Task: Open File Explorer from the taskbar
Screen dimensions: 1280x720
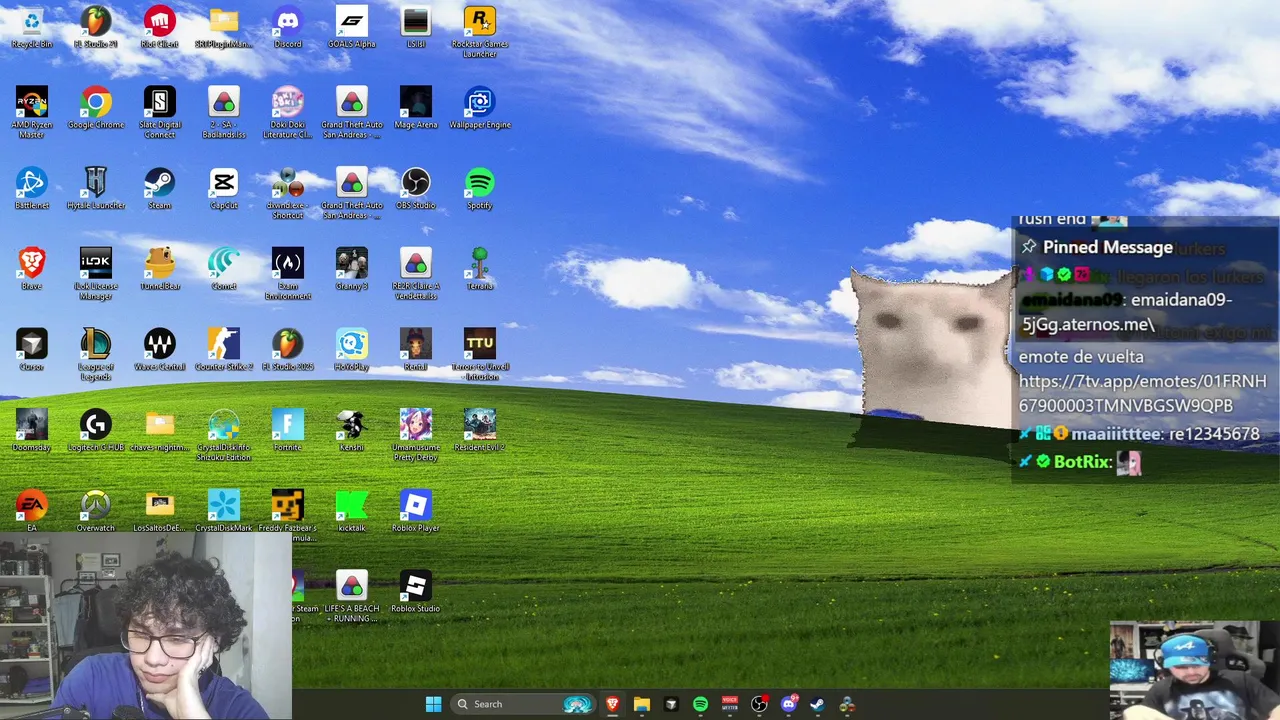Action: [x=642, y=704]
